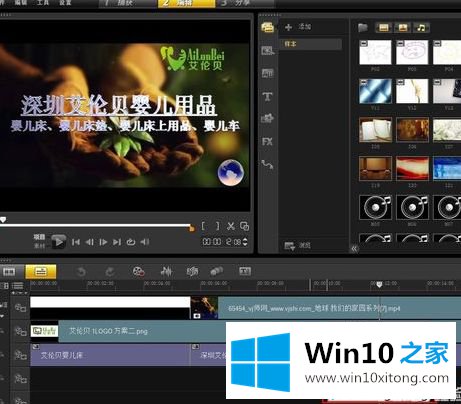Image resolution: width=461 pixels, height=404 pixels.
Task: Toggle the Repeat playback button
Action: click(131, 242)
